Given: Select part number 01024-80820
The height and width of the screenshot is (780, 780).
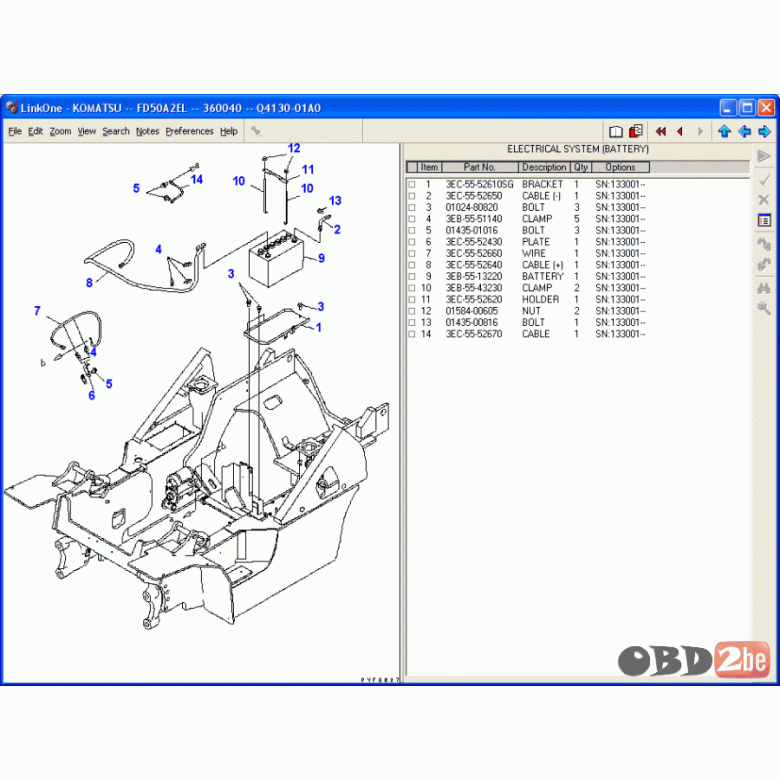Looking at the screenshot, I should 472,207.
